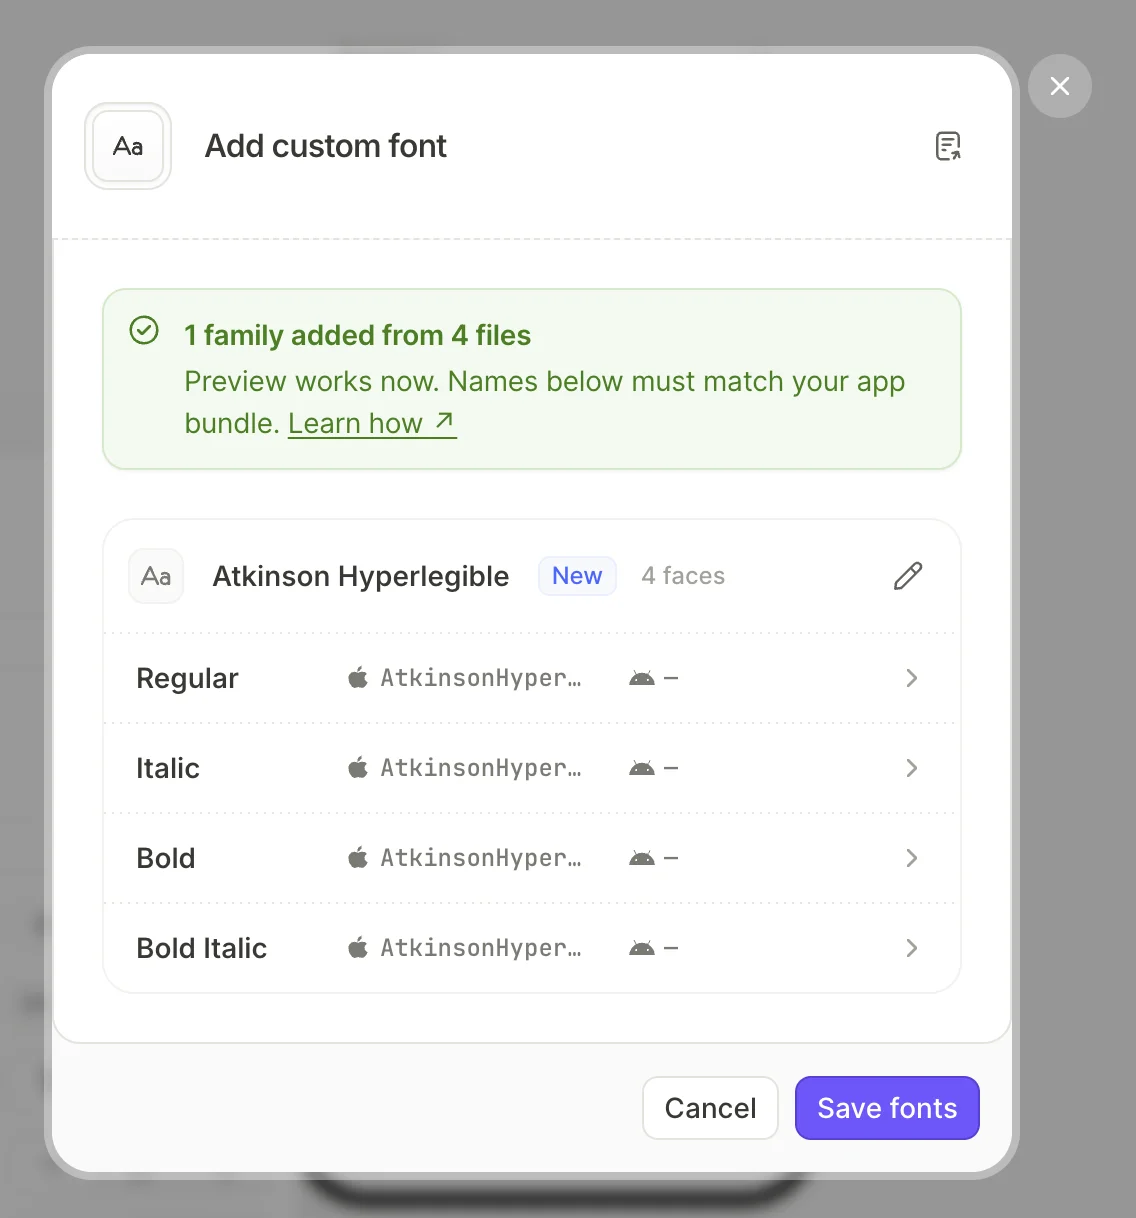The image size is (1136, 1218).
Task: Close the Add custom font dialog
Action: 1060,86
